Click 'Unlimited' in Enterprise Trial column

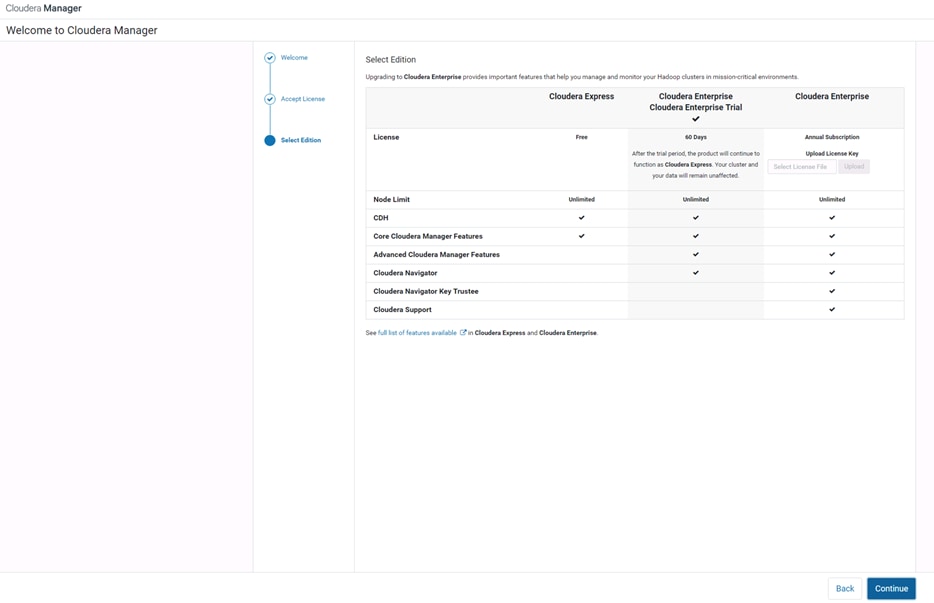696,200
